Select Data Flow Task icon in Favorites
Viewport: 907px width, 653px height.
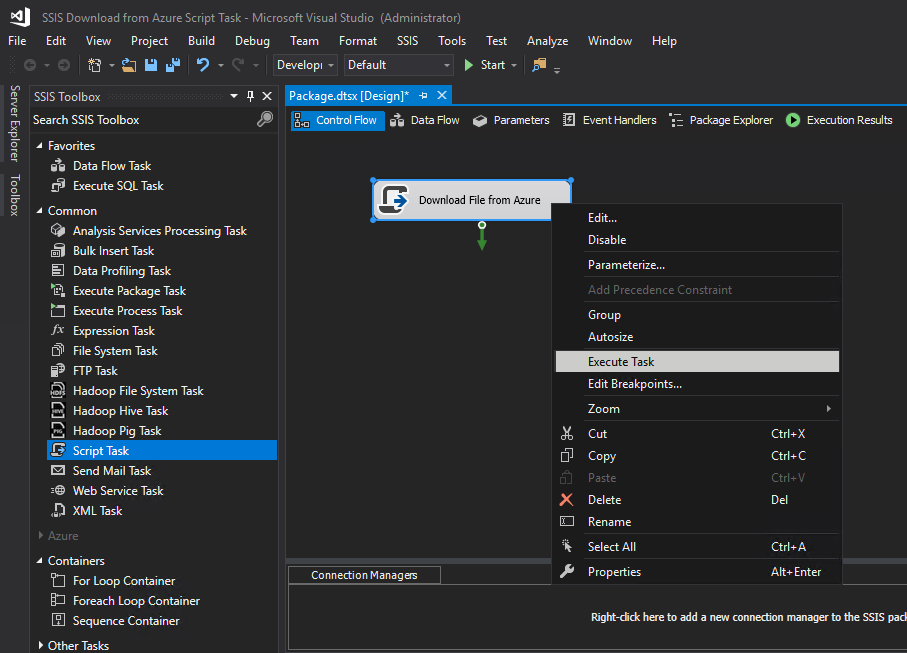(58, 166)
